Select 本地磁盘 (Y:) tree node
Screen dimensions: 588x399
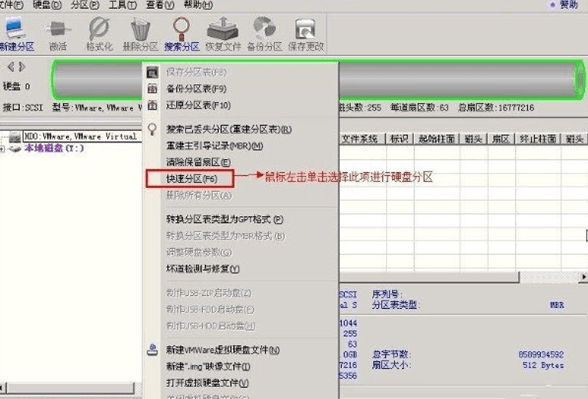tap(54, 148)
